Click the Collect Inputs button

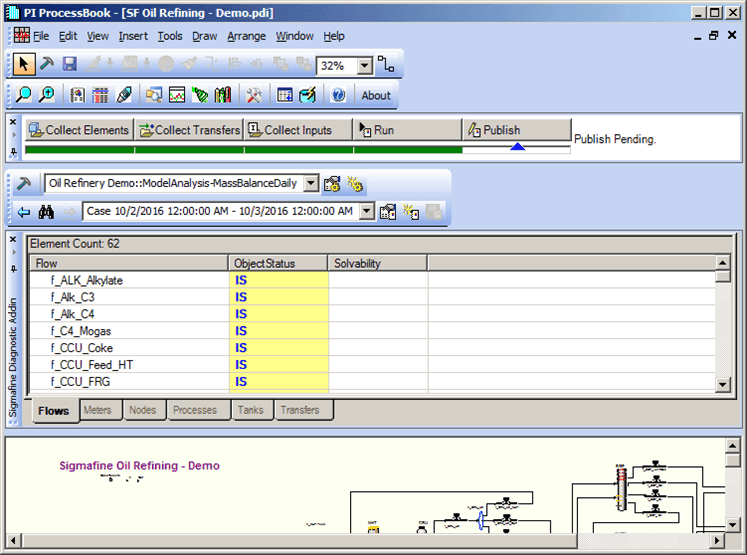click(299, 130)
